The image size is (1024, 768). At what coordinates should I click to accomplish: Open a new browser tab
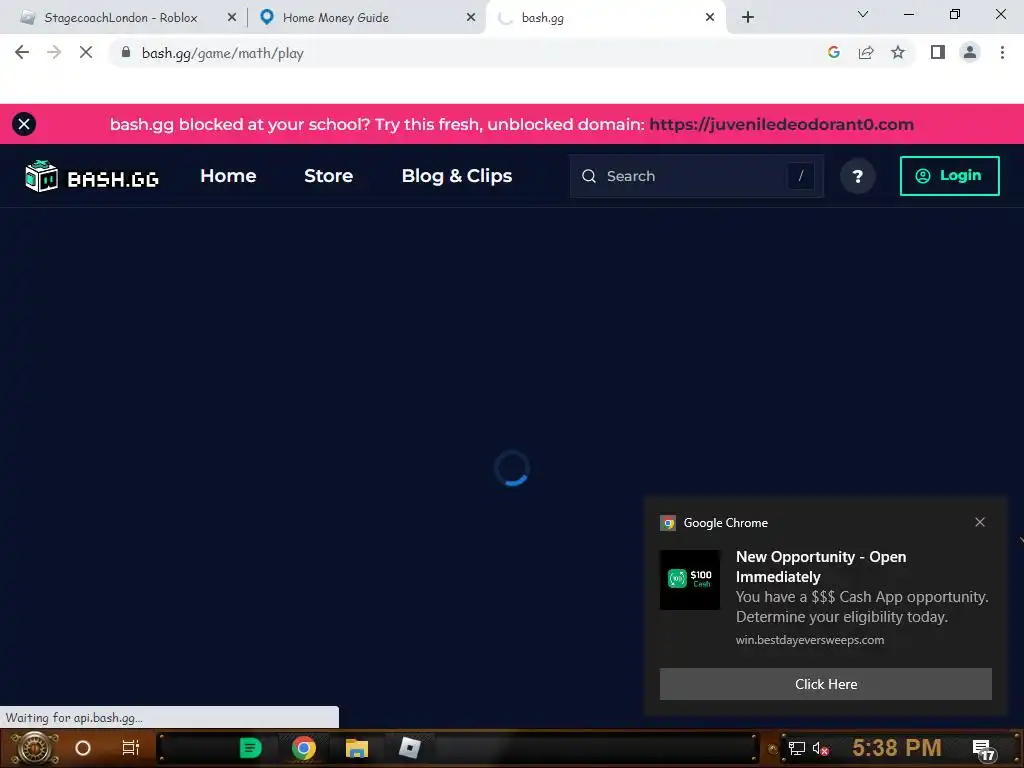748,18
